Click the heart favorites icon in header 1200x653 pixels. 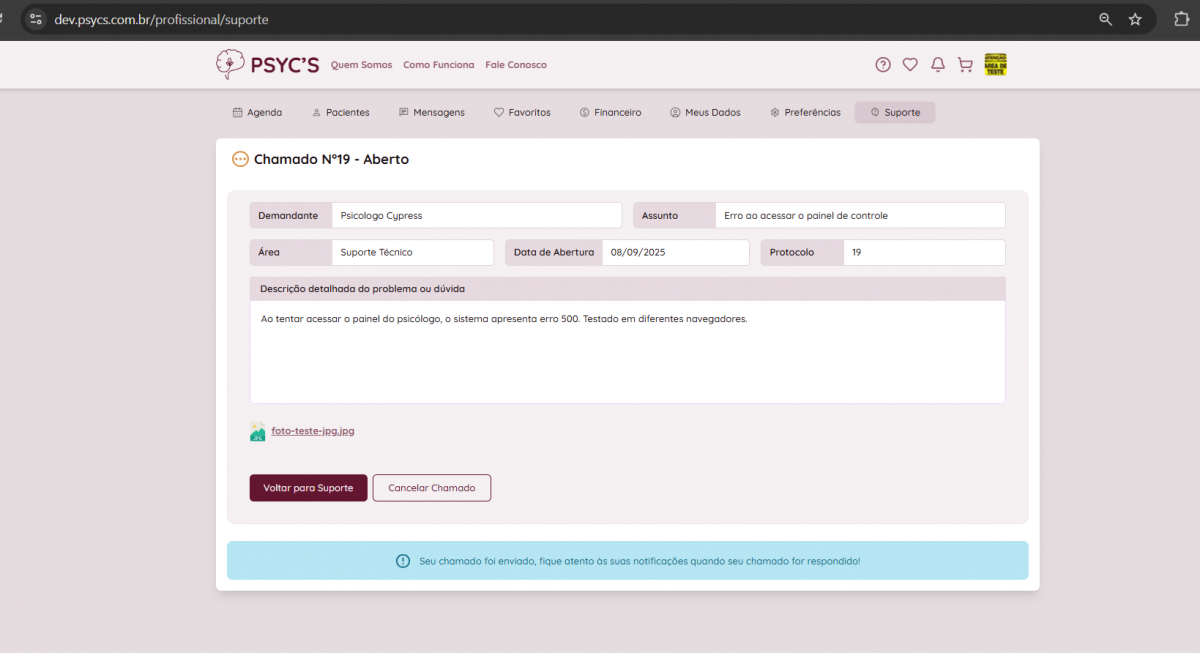pos(910,65)
